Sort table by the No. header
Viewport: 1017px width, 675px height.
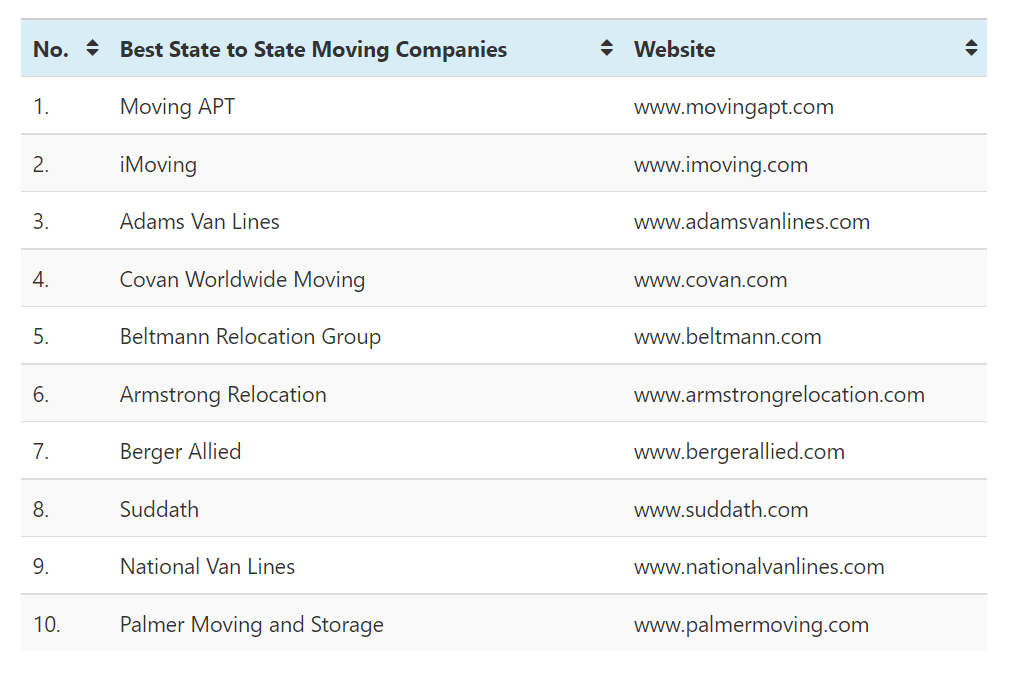pos(51,49)
